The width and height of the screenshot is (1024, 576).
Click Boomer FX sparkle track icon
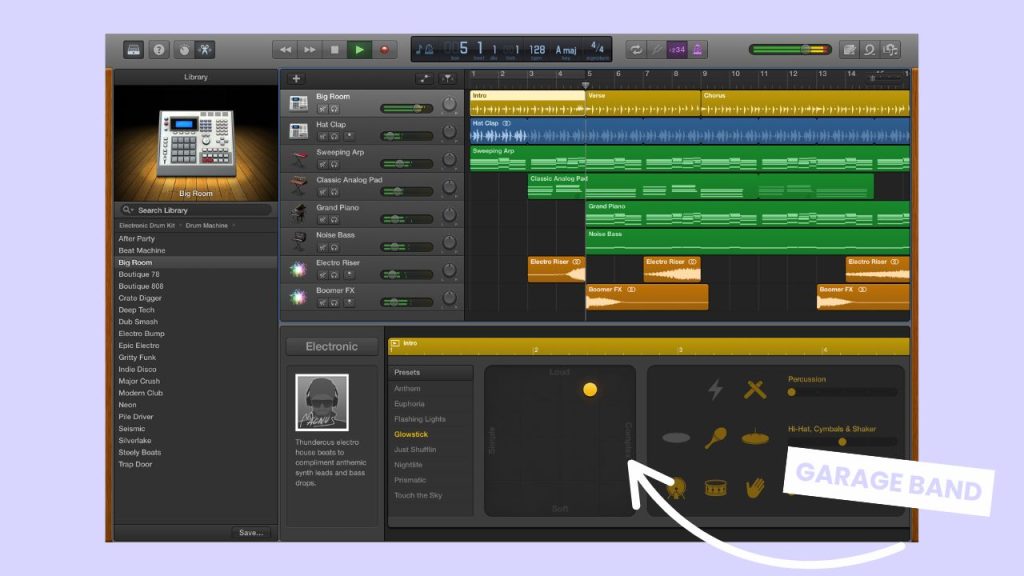[298, 297]
